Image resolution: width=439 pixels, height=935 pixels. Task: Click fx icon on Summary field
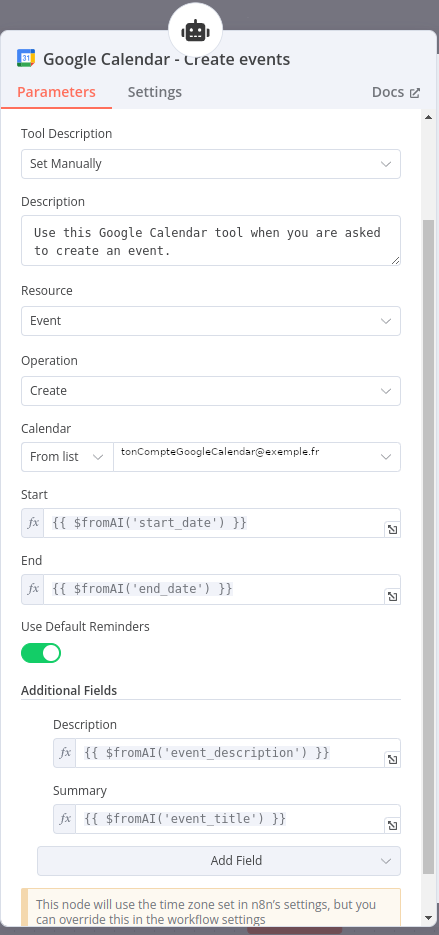click(65, 819)
